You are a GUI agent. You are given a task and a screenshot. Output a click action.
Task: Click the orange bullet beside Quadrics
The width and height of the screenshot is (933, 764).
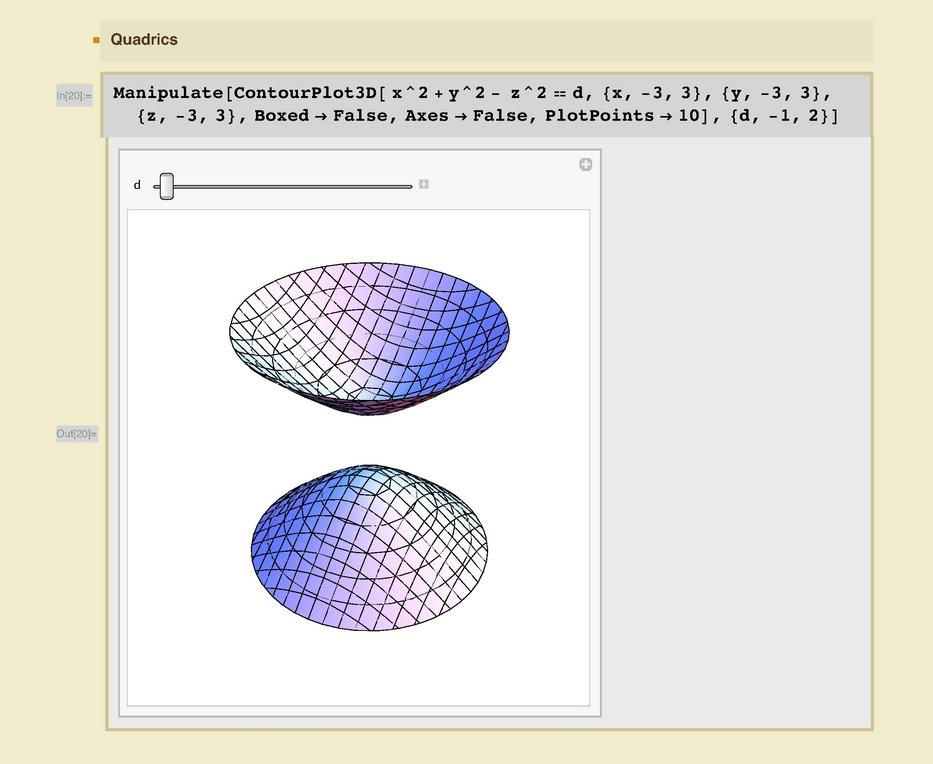click(97, 41)
